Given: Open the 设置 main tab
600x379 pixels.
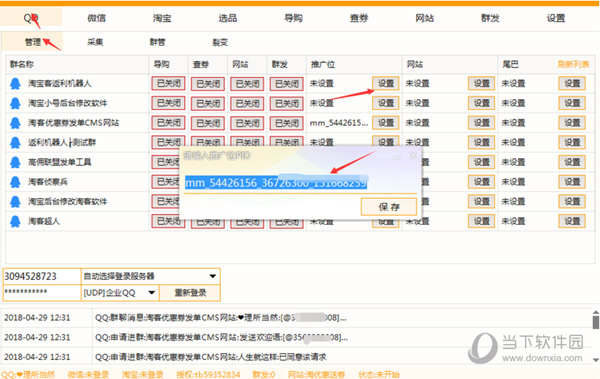Looking at the screenshot, I should [556, 18].
